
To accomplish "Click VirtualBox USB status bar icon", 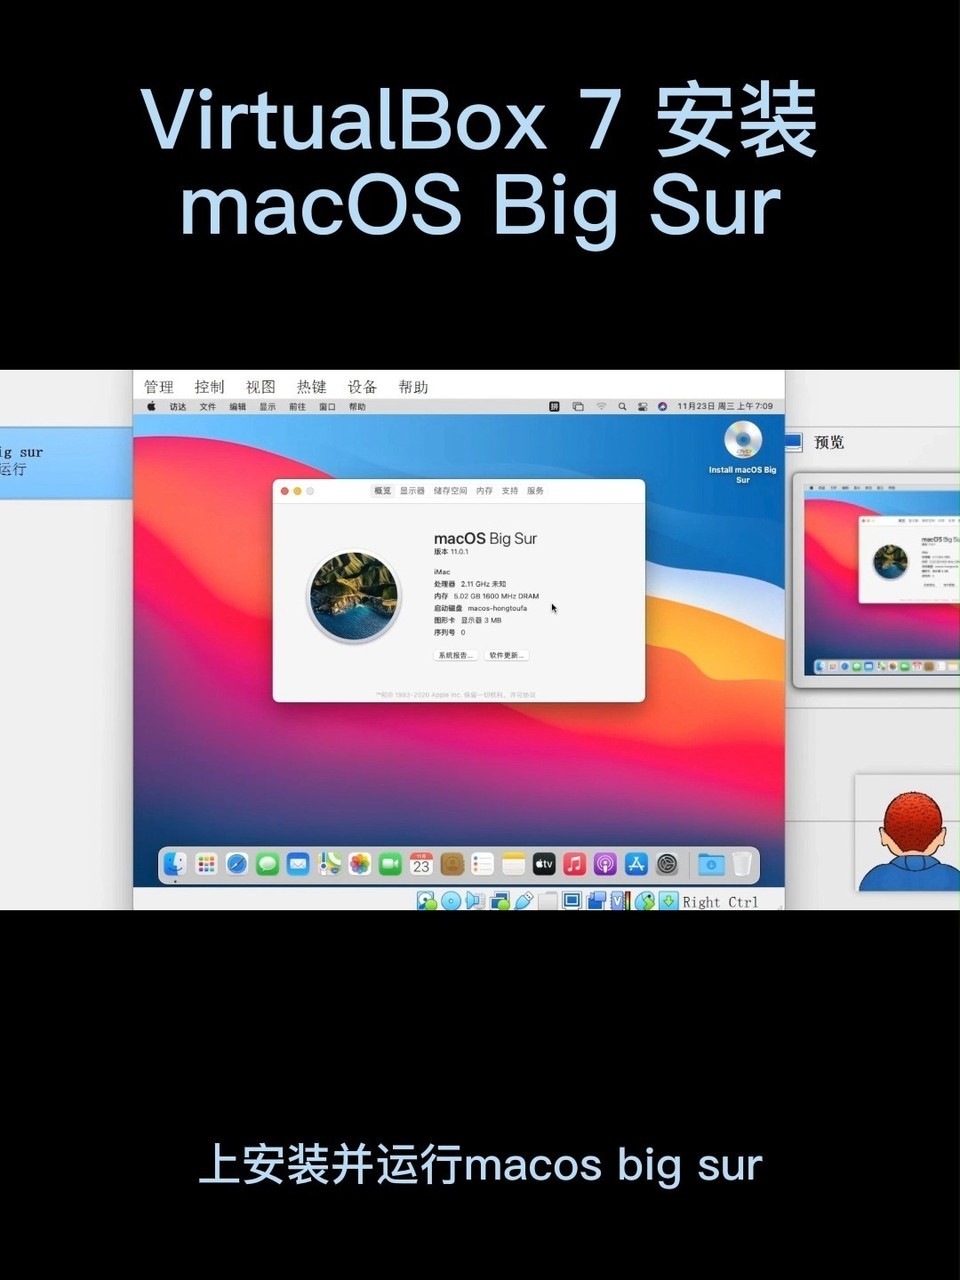I will click(523, 901).
